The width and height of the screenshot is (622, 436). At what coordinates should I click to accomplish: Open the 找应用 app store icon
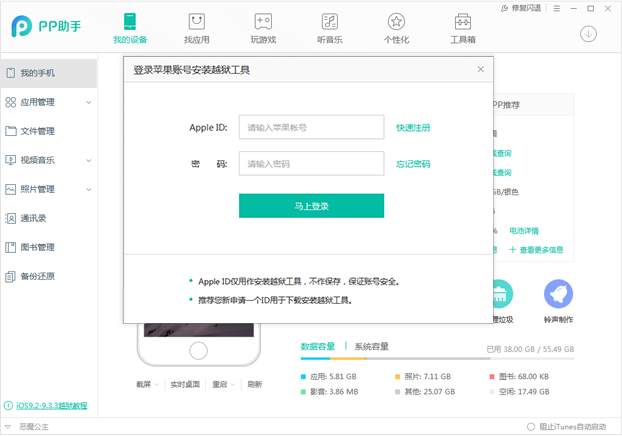point(196,21)
